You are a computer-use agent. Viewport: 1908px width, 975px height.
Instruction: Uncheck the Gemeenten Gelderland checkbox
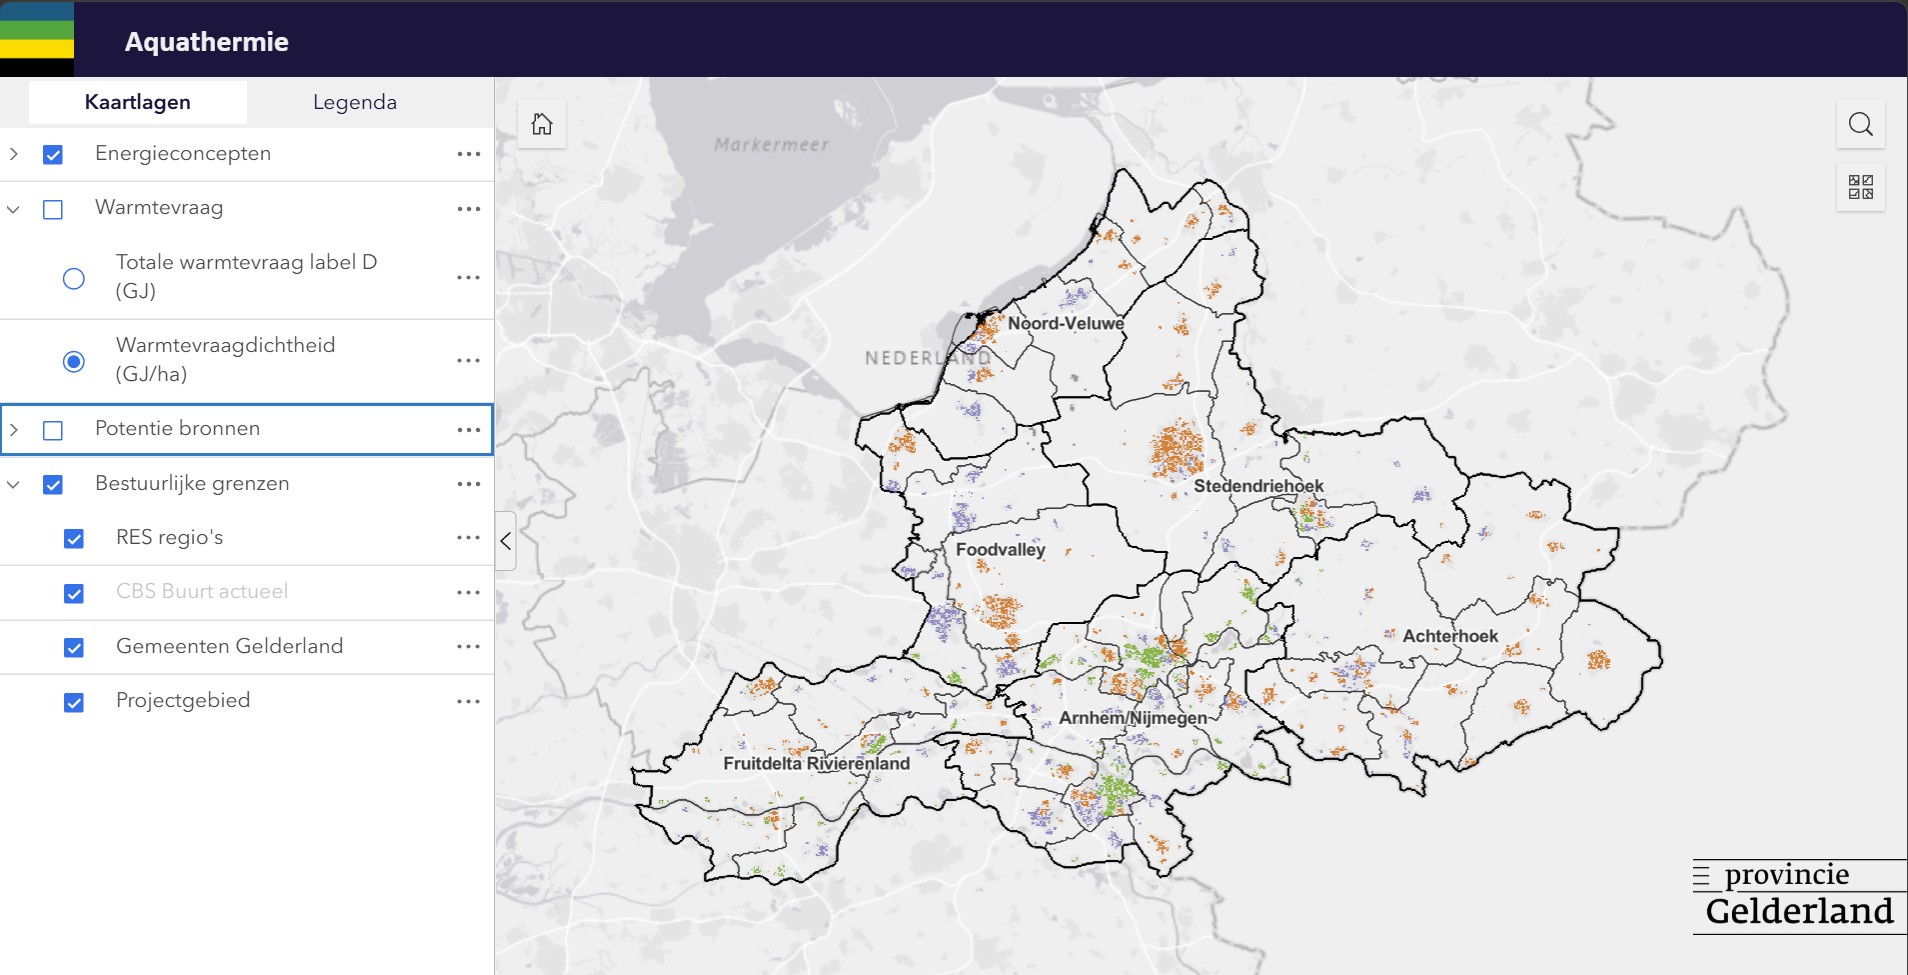74,648
